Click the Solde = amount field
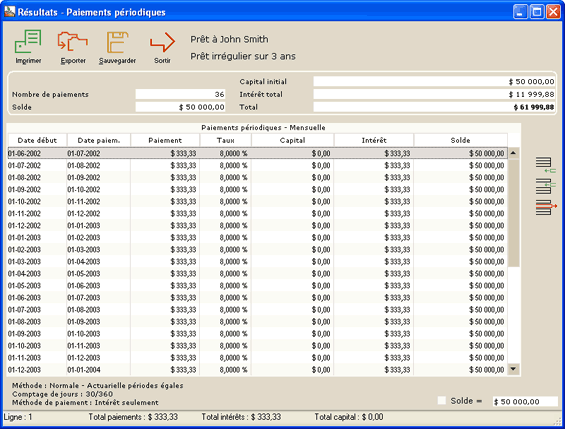This screenshot has height=429, width=565. pos(525,401)
